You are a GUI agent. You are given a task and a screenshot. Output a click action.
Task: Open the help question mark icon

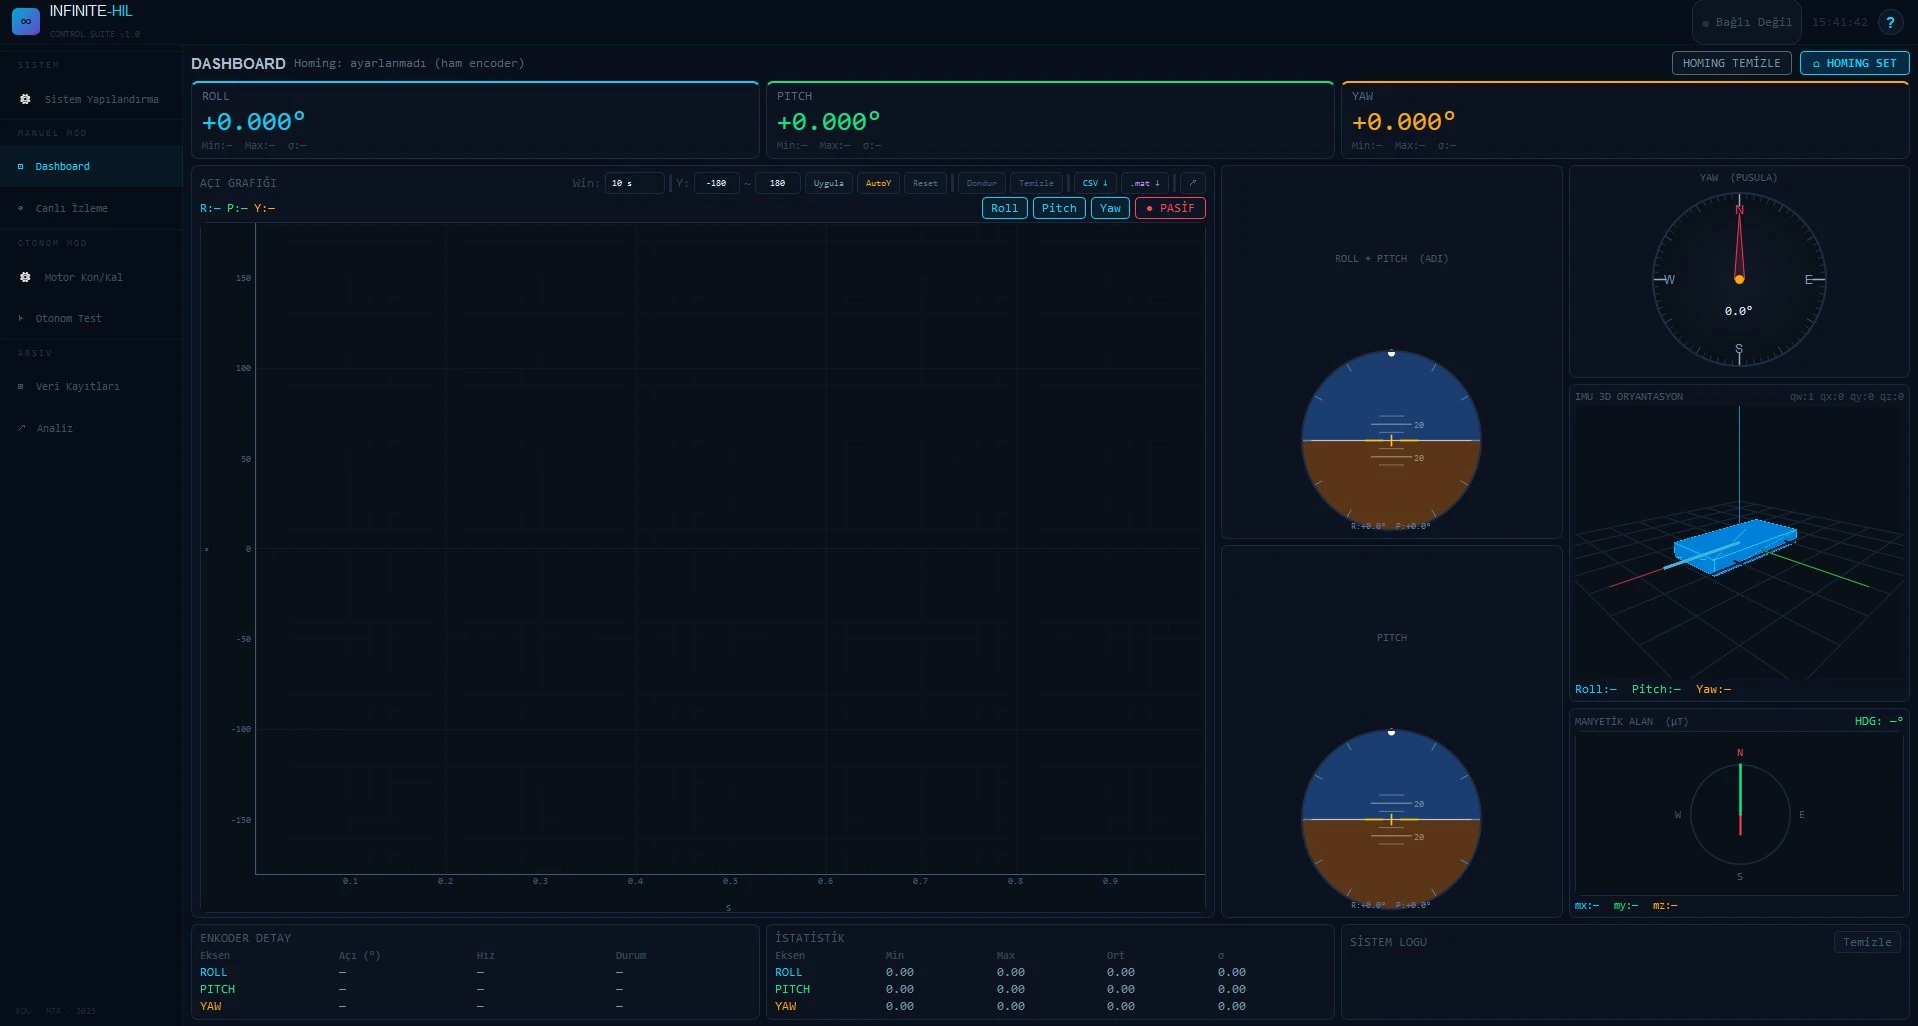(x=1890, y=22)
